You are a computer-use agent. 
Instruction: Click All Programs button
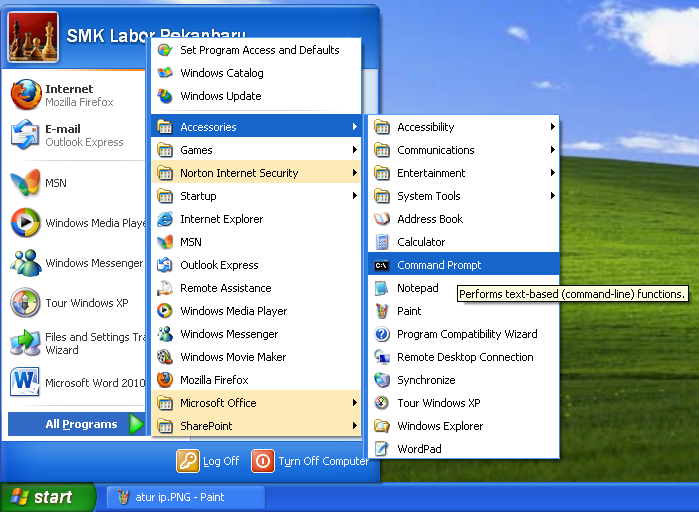77,424
